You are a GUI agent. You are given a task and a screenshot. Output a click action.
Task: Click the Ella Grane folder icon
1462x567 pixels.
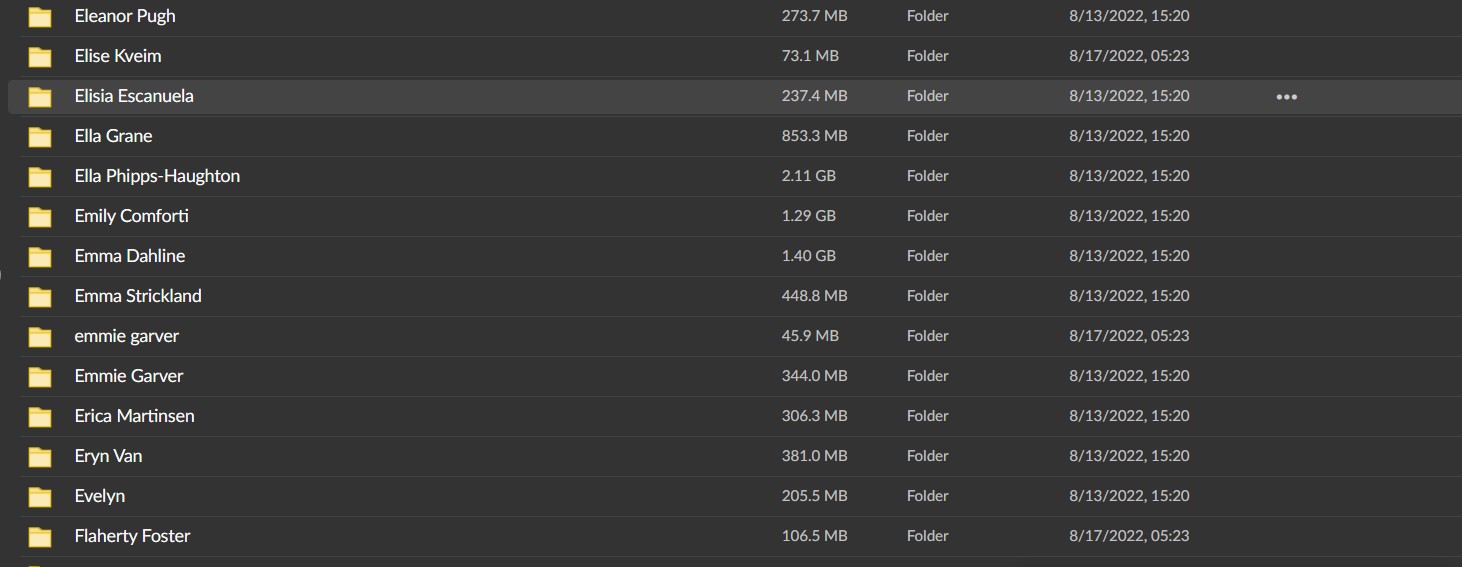pyautogui.click(x=40, y=137)
